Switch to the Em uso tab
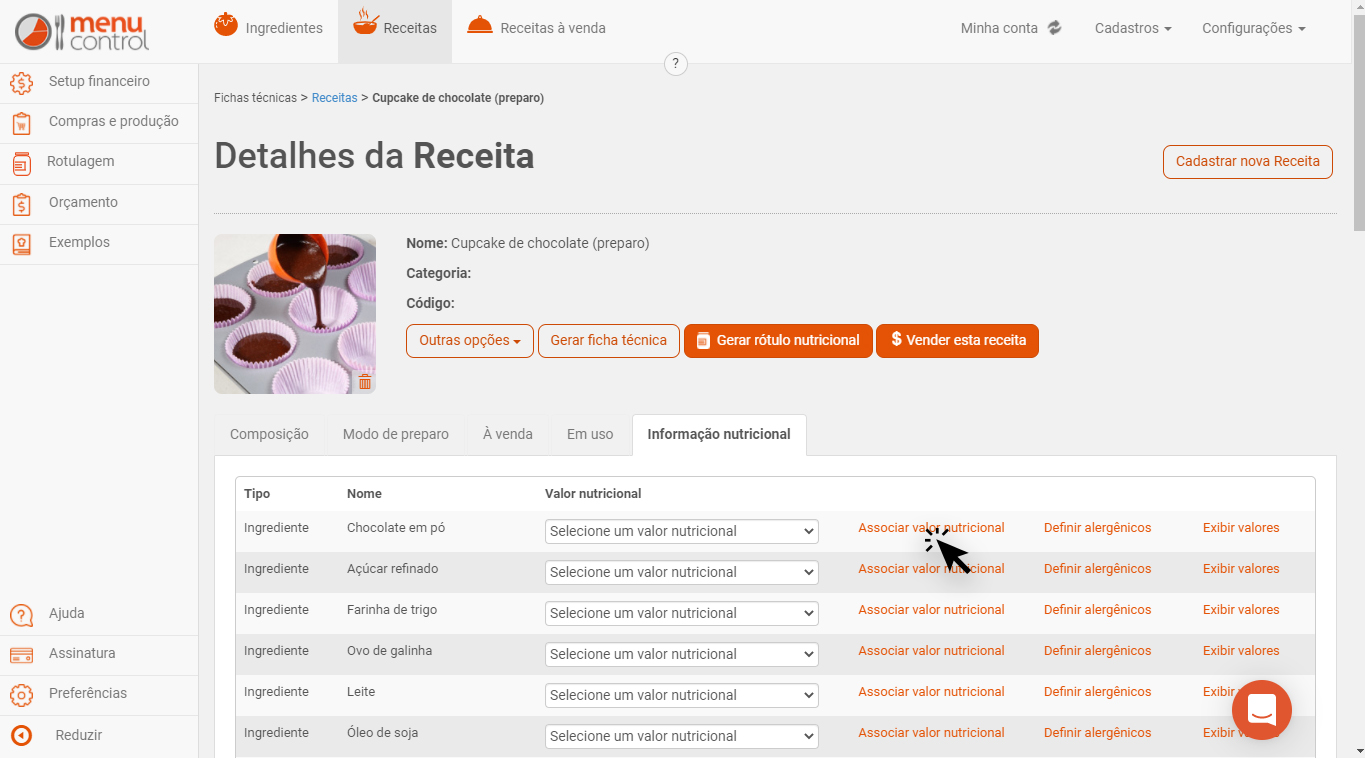Image resolution: width=1365 pixels, height=758 pixels. pyautogui.click(x=590, y=434)
